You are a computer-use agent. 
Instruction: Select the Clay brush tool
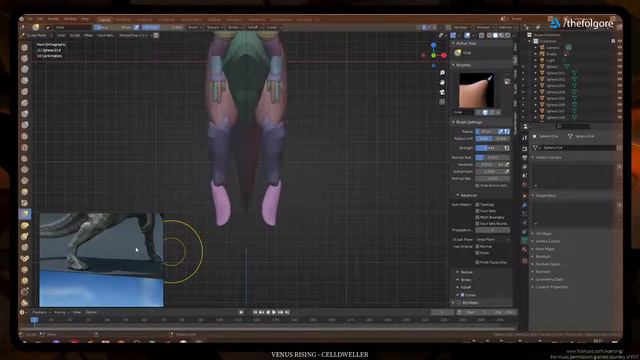click(24, 69)
